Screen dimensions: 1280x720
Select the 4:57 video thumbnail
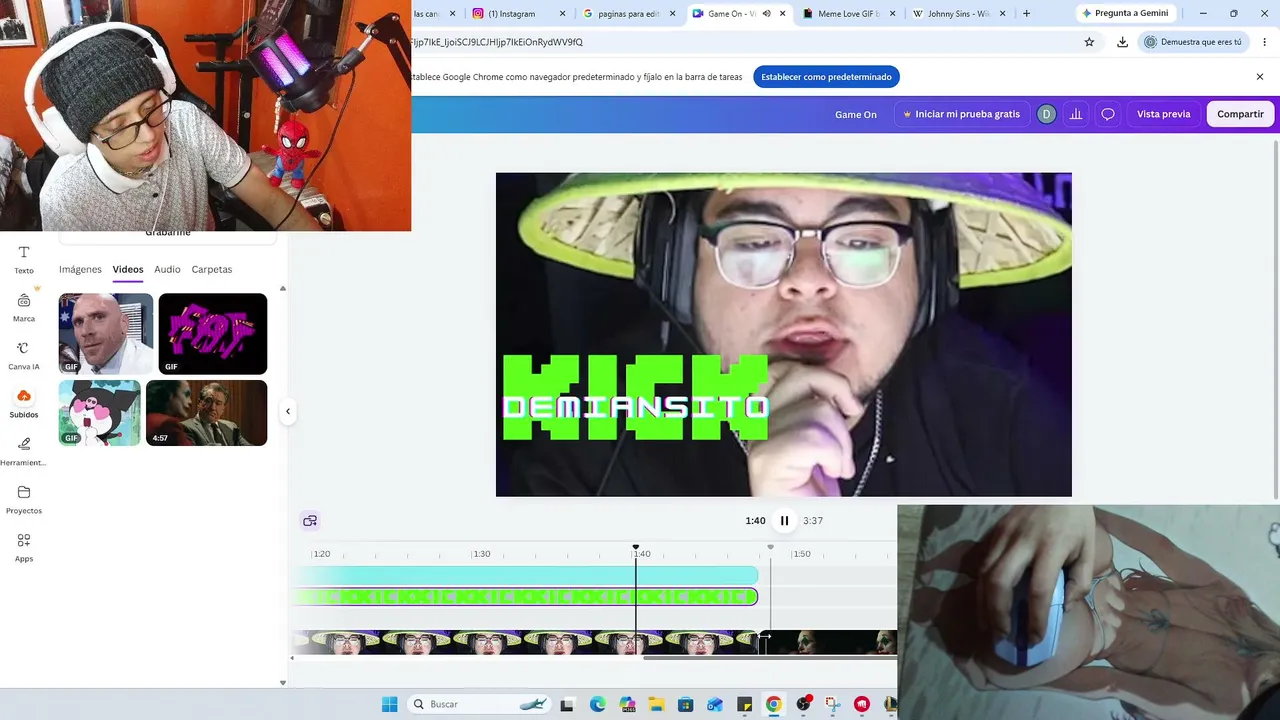(207, 413)
